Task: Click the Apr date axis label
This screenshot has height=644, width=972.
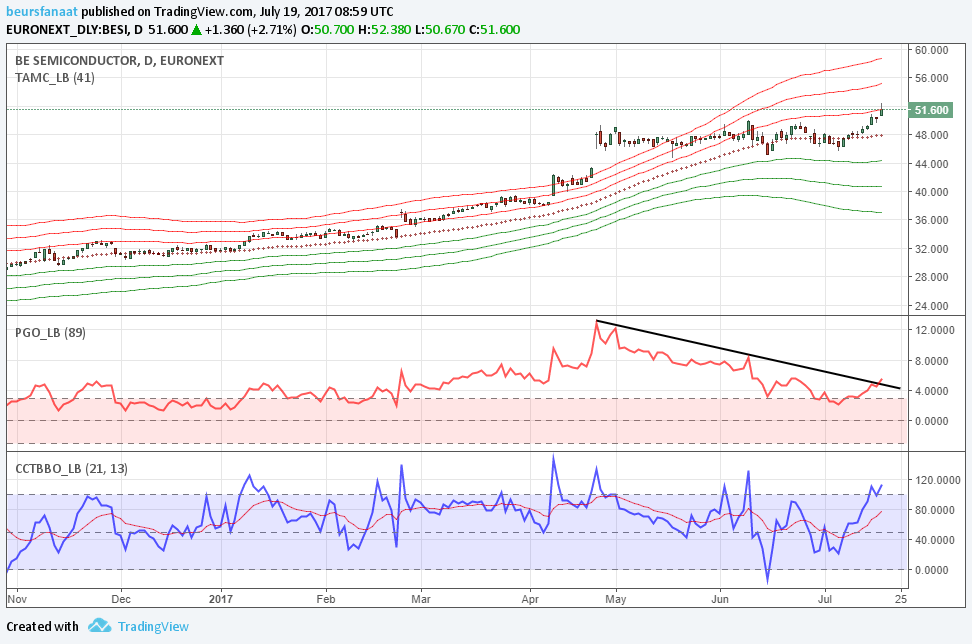Action: click(x=530, y=599)
